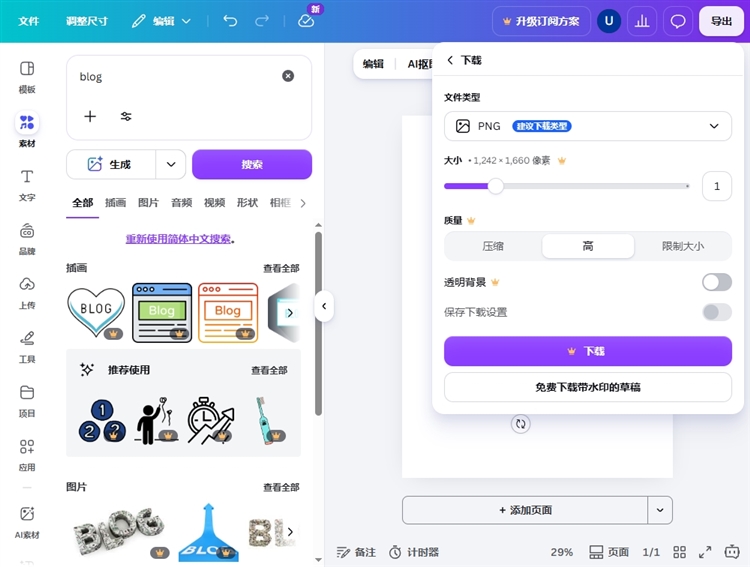This screenshot has width=750, height=567.
Task: Select the heart BLOG illustration thumbnail
Action: (x=96, y=313)
